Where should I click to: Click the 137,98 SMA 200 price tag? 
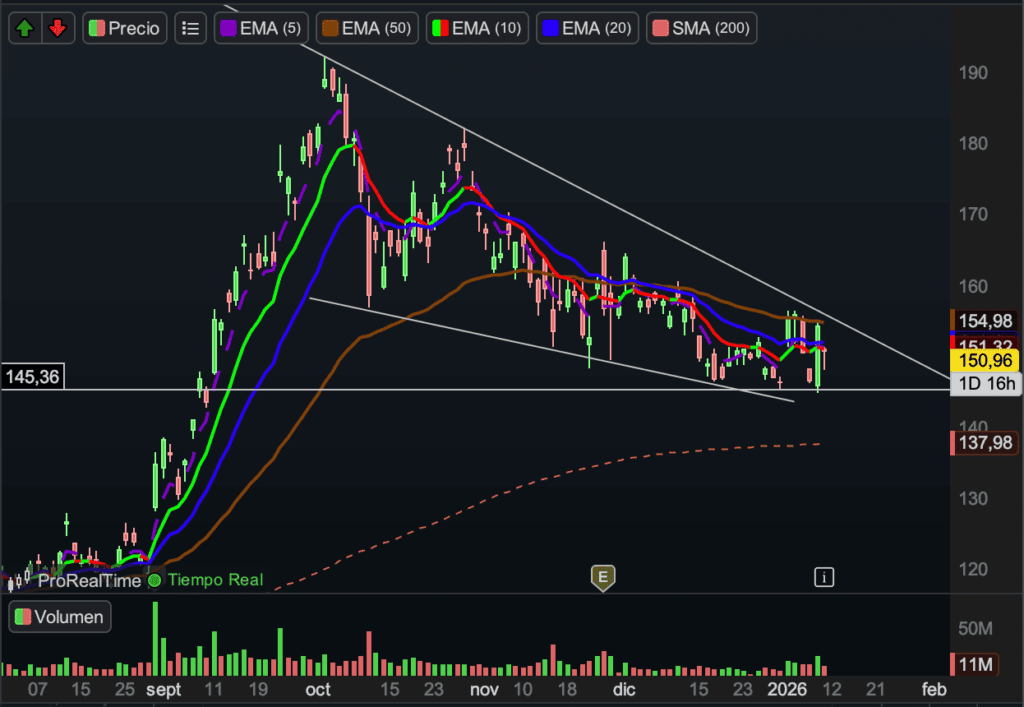coord(984,444)
